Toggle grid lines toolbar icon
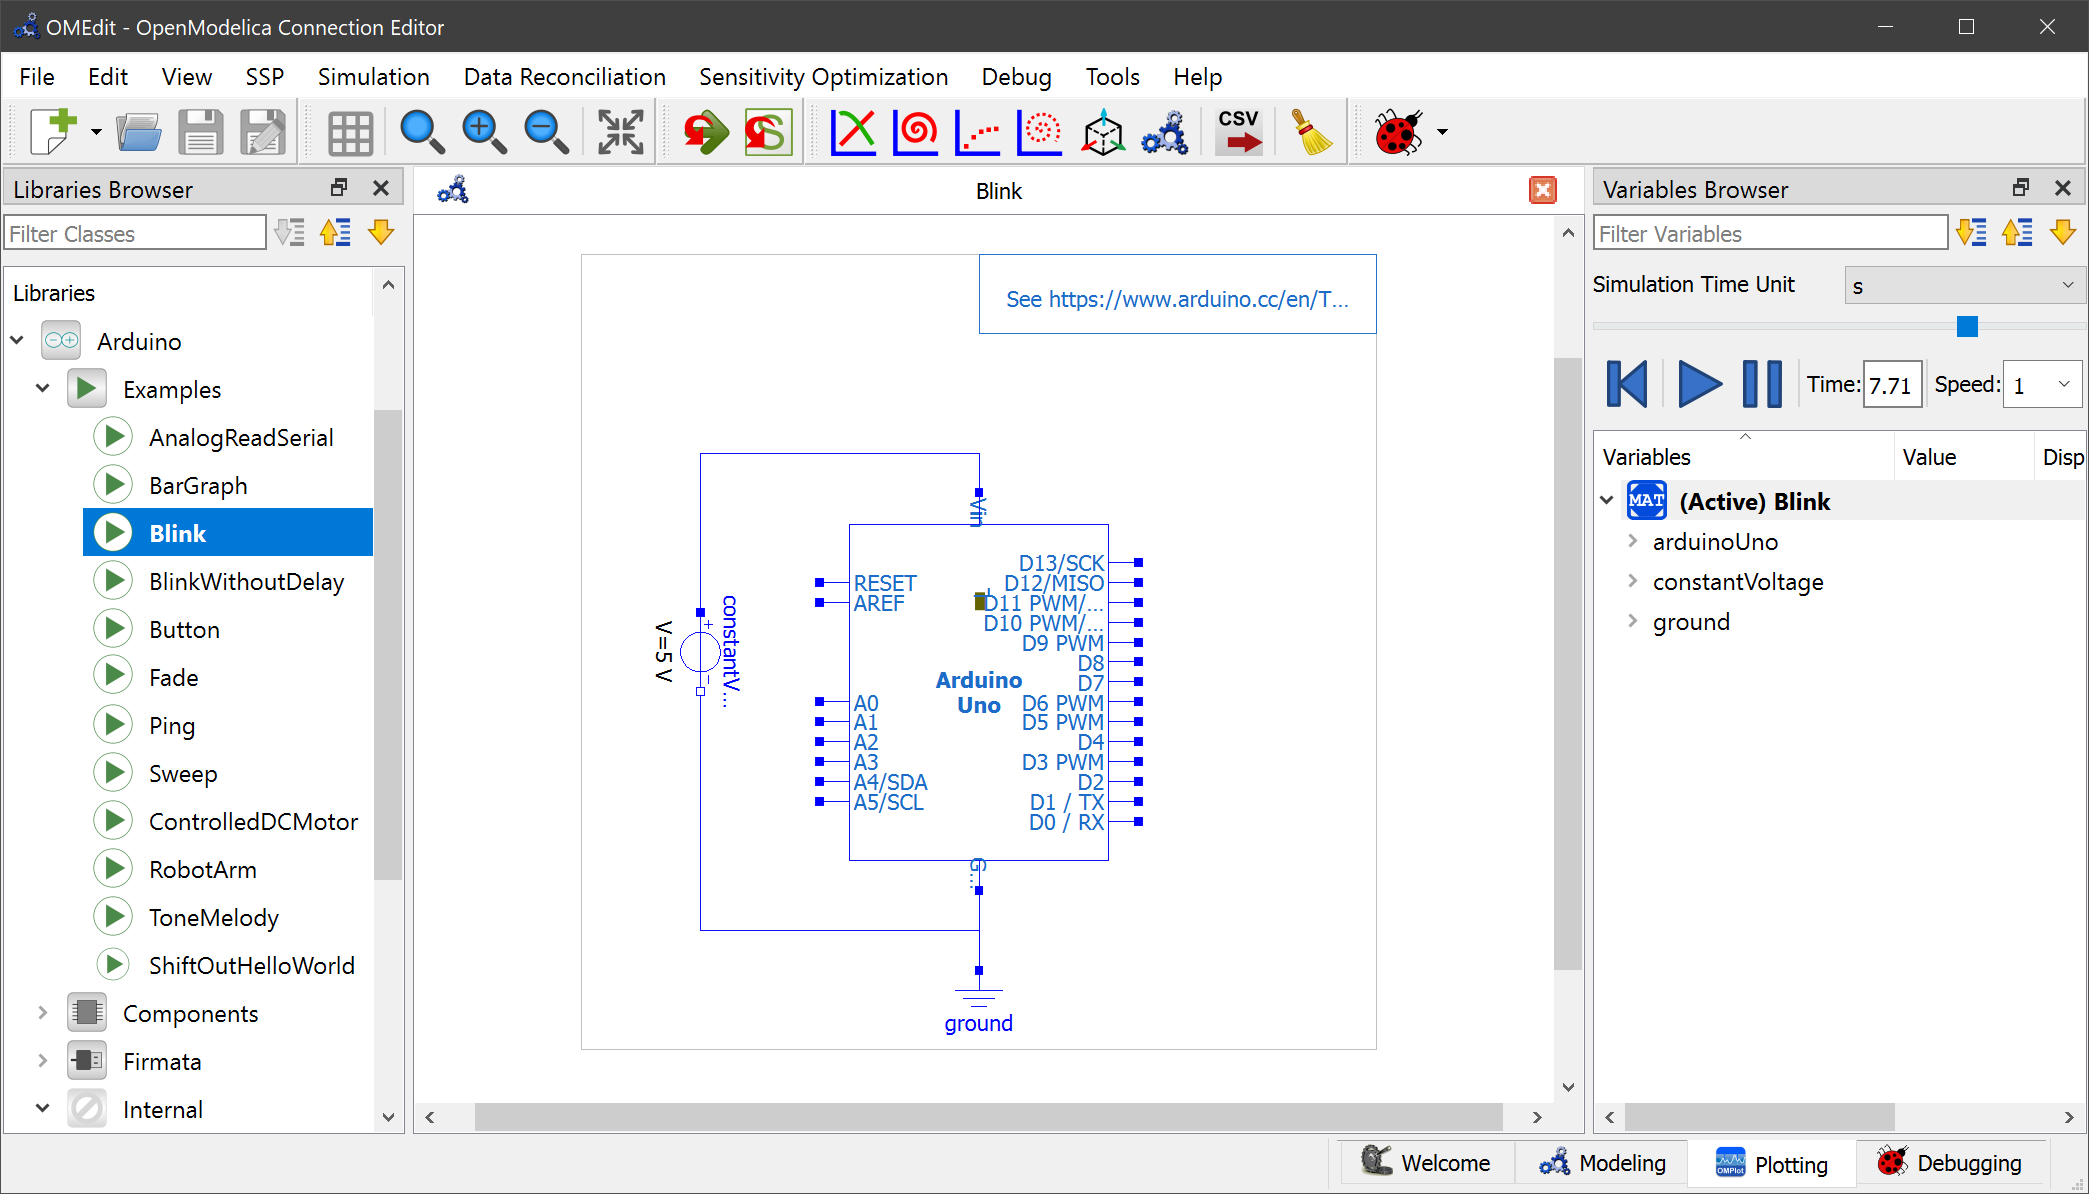Image resolution: width=2089 pixels, height=1194 pixels. pos(350,131)
